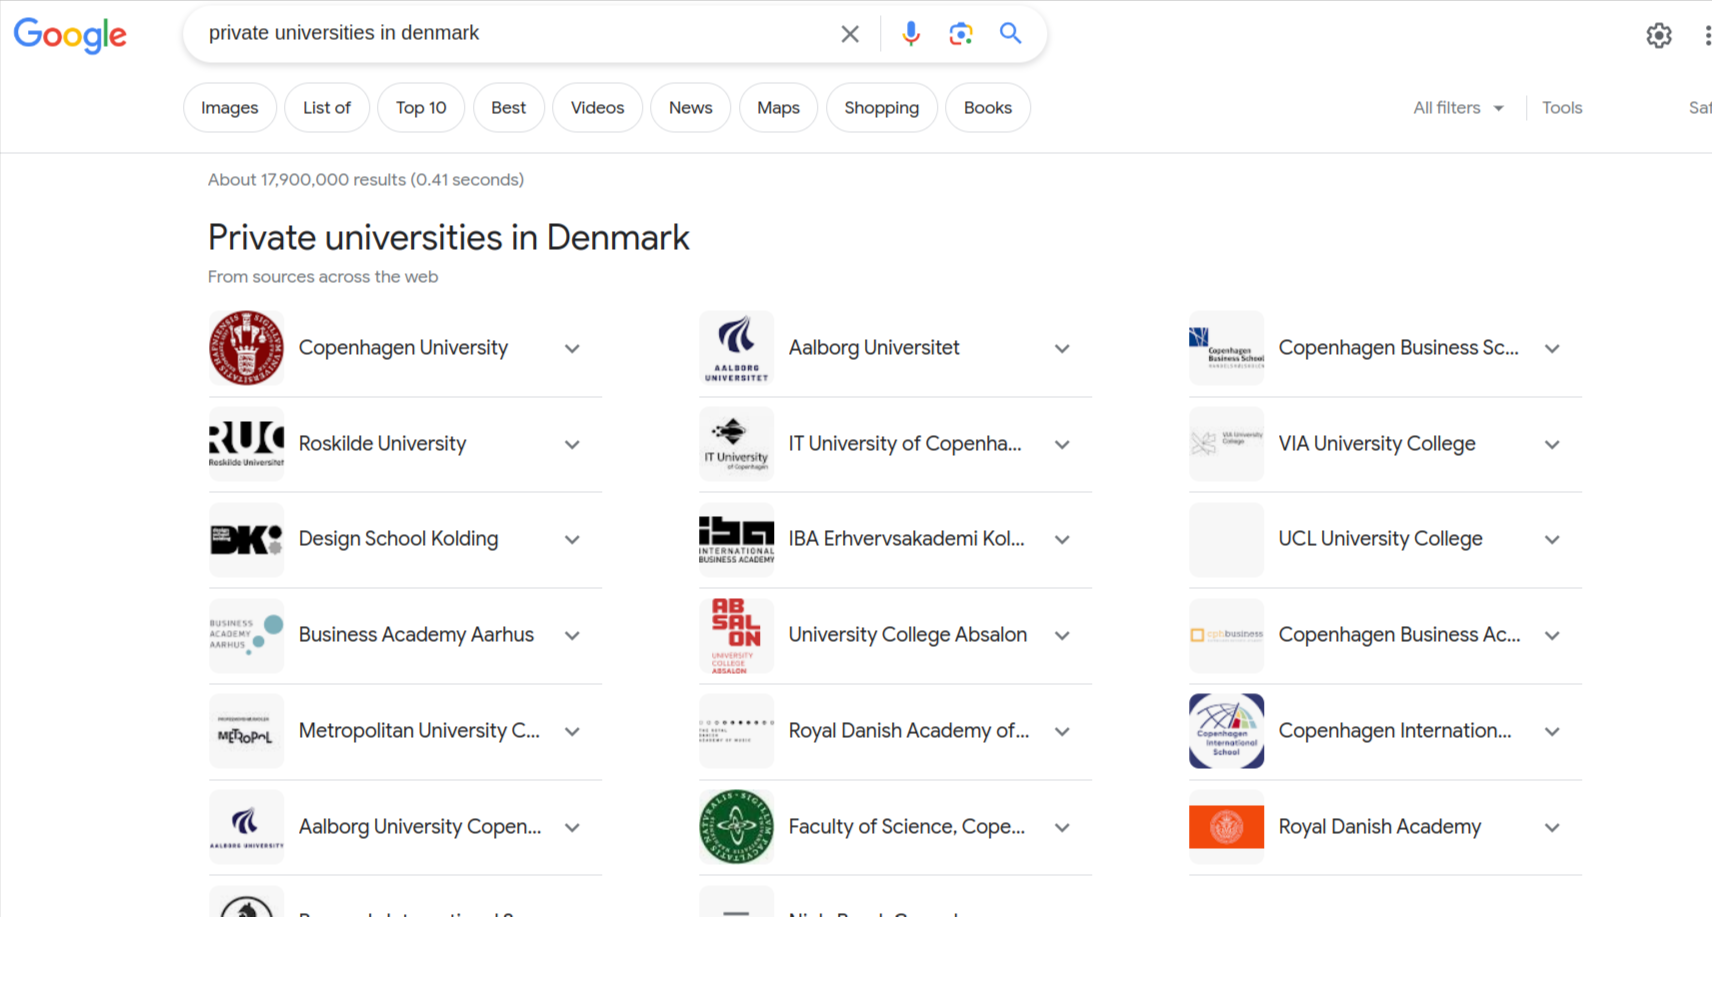This screenshot has width=1712, height=981.
Task: Start voice search with the microphone
Action: click(x=910, y=34)
